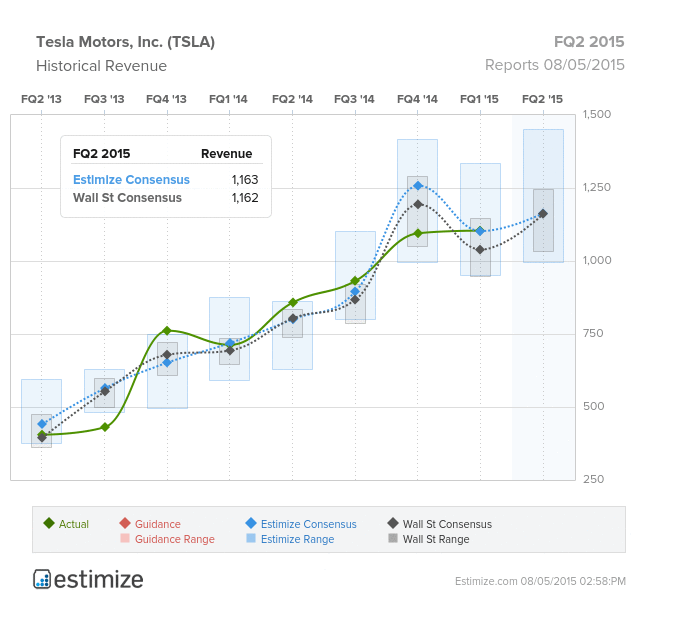Viewport: 675px width, 620px height.
Task: Click the dark Wall St Consensus diamond legend icon
Action: pyautogui.click(x=393, y=524)
